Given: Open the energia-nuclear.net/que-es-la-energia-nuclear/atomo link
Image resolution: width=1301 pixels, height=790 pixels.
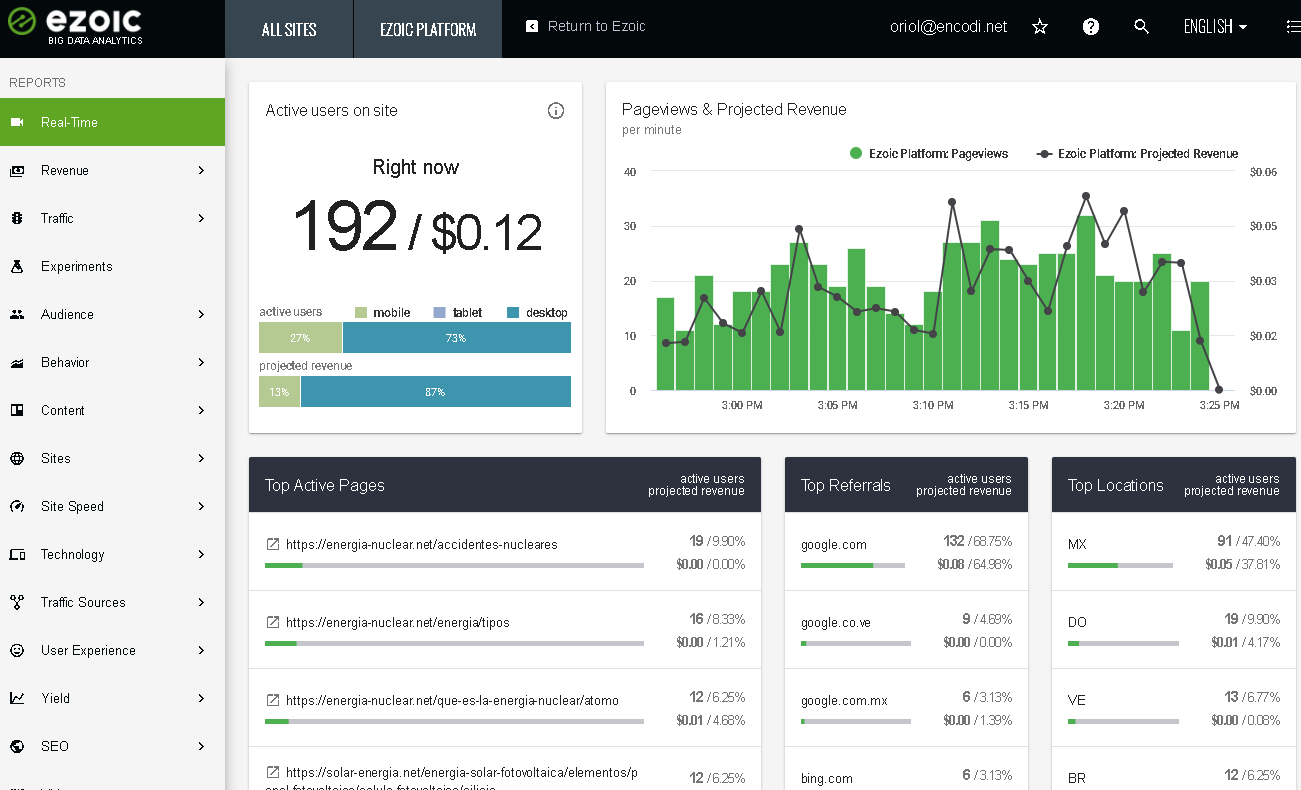Looking at the screenshot, I should tap(452, 700).
